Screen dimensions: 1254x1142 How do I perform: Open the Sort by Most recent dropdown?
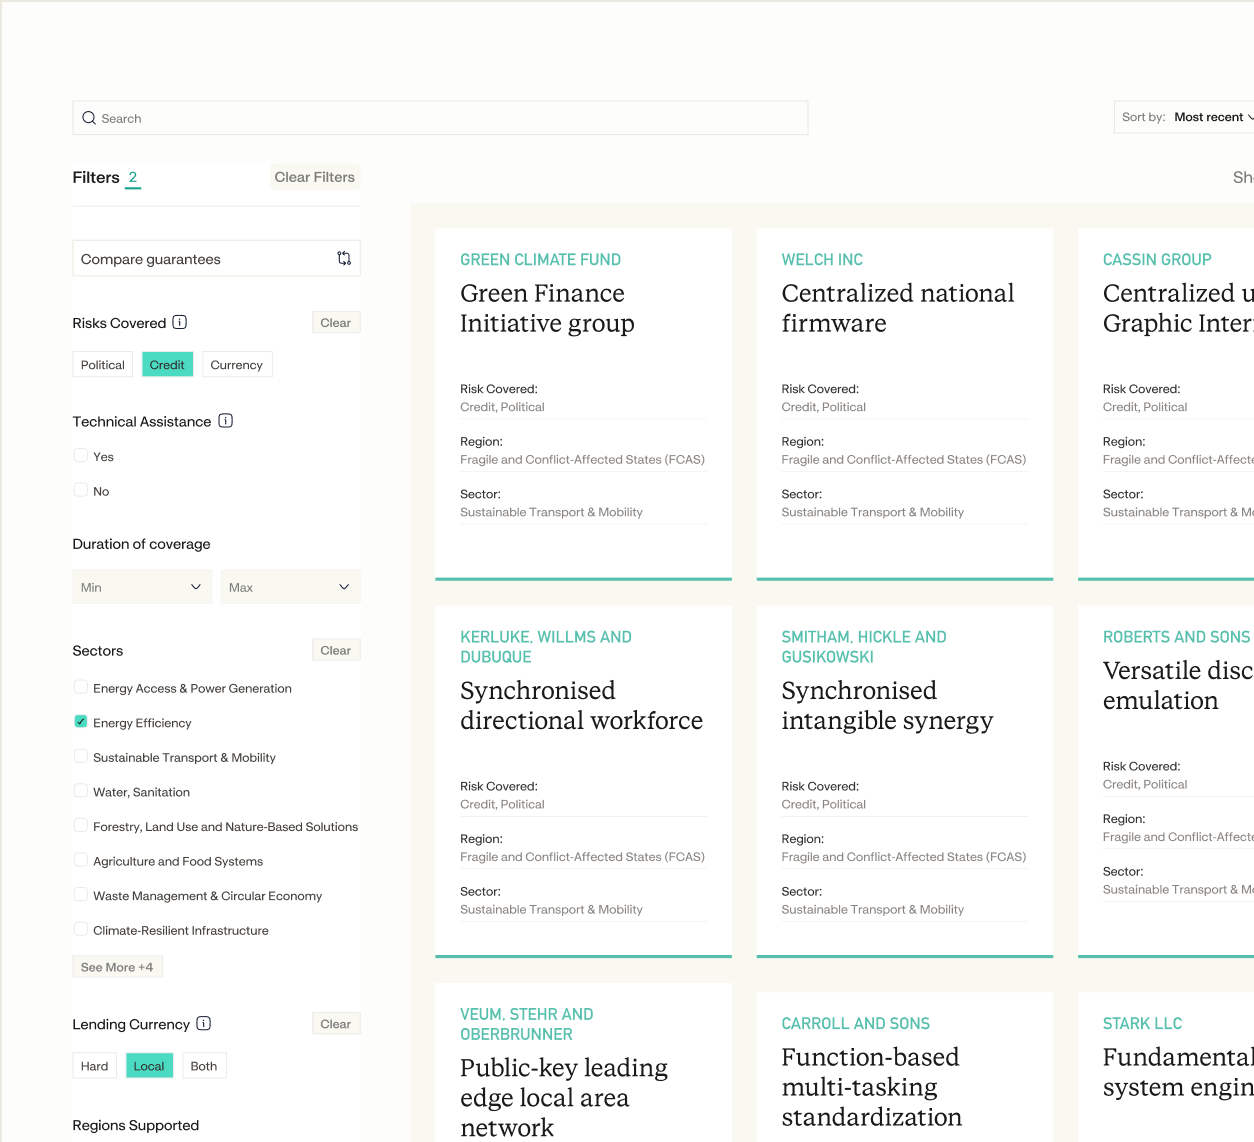click(x=1211, y=117)
